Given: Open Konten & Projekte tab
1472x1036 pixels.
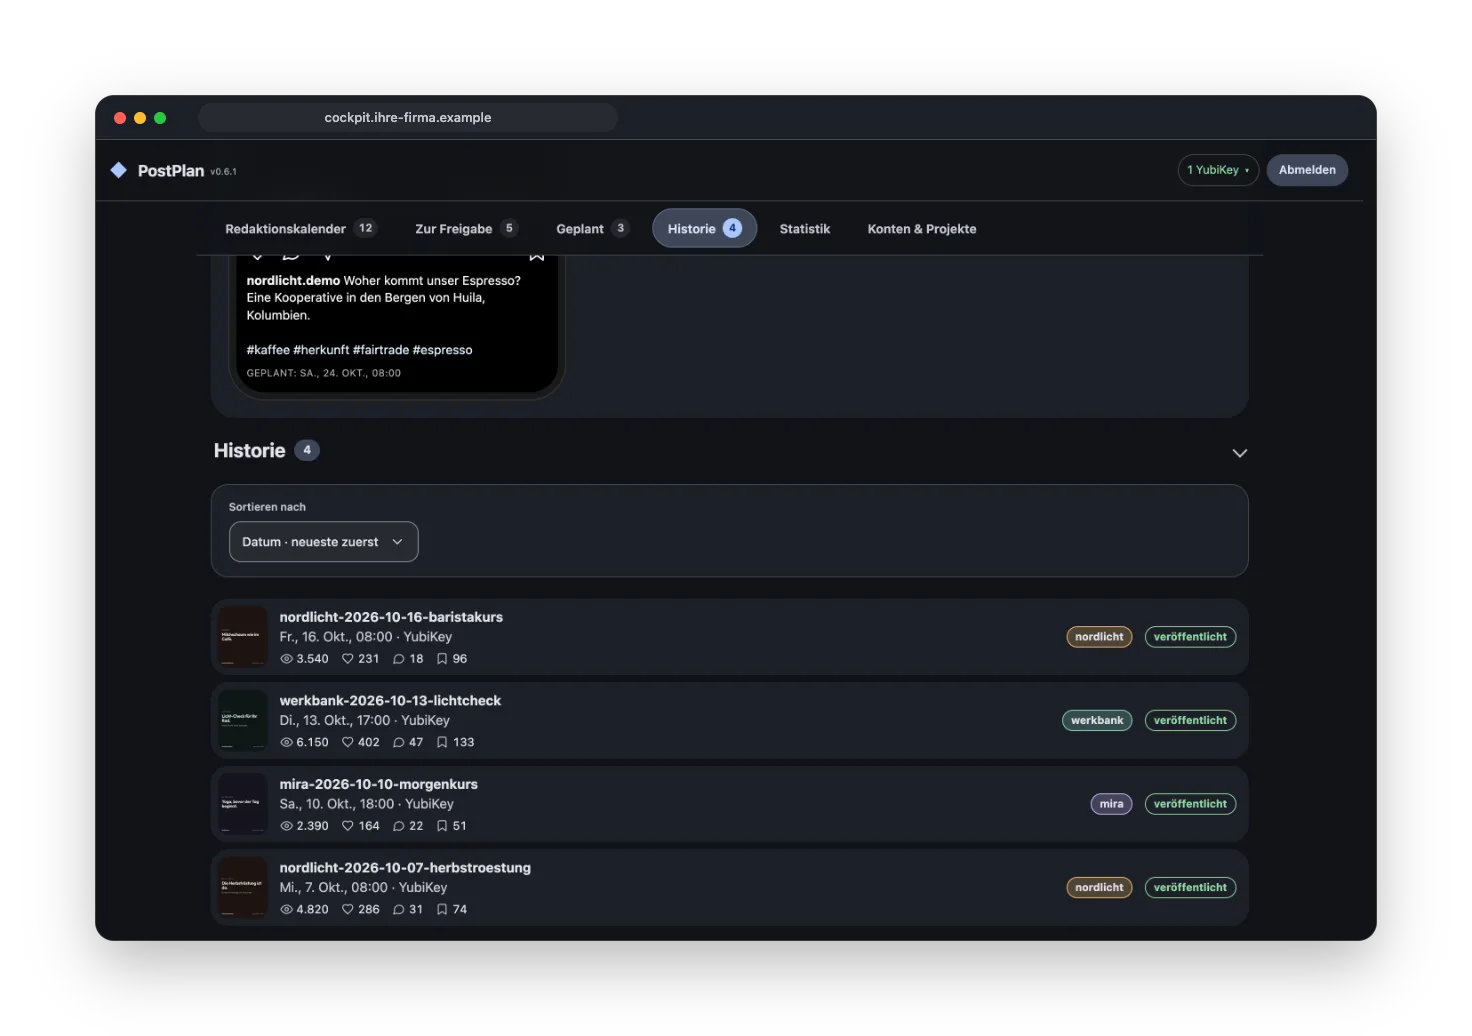Looking at the screenshot, I should [922, 229].
